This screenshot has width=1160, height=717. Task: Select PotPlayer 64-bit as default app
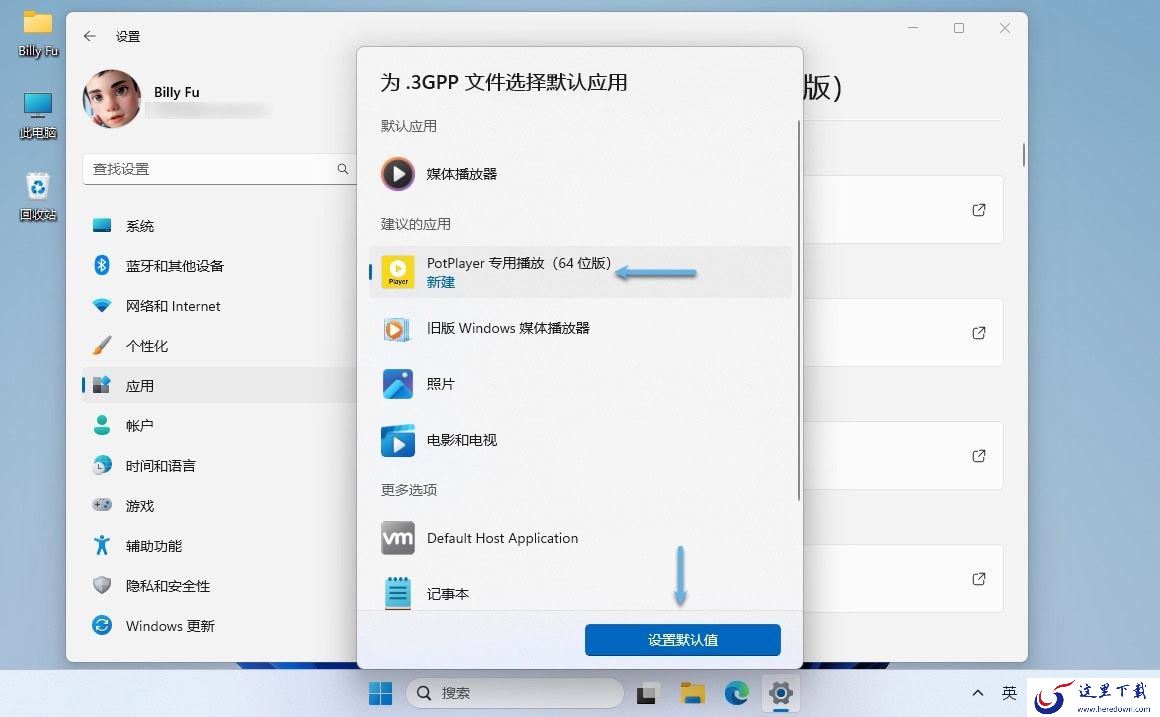point(580,272)
